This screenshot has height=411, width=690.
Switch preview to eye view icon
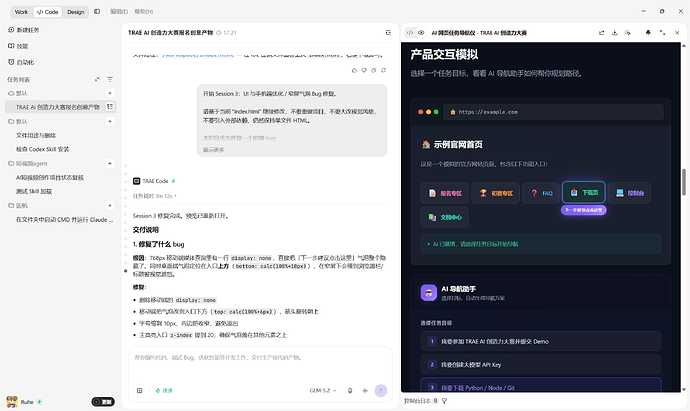[x=421, y=33]
